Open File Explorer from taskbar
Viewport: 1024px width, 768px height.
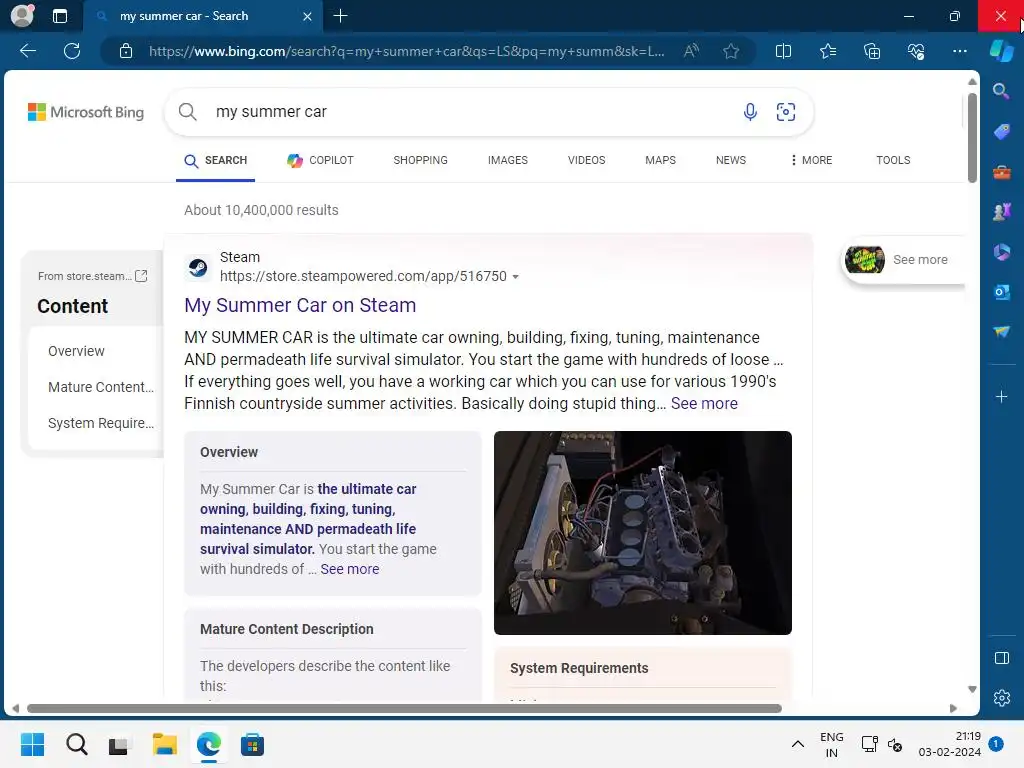(x=165, y=744)
